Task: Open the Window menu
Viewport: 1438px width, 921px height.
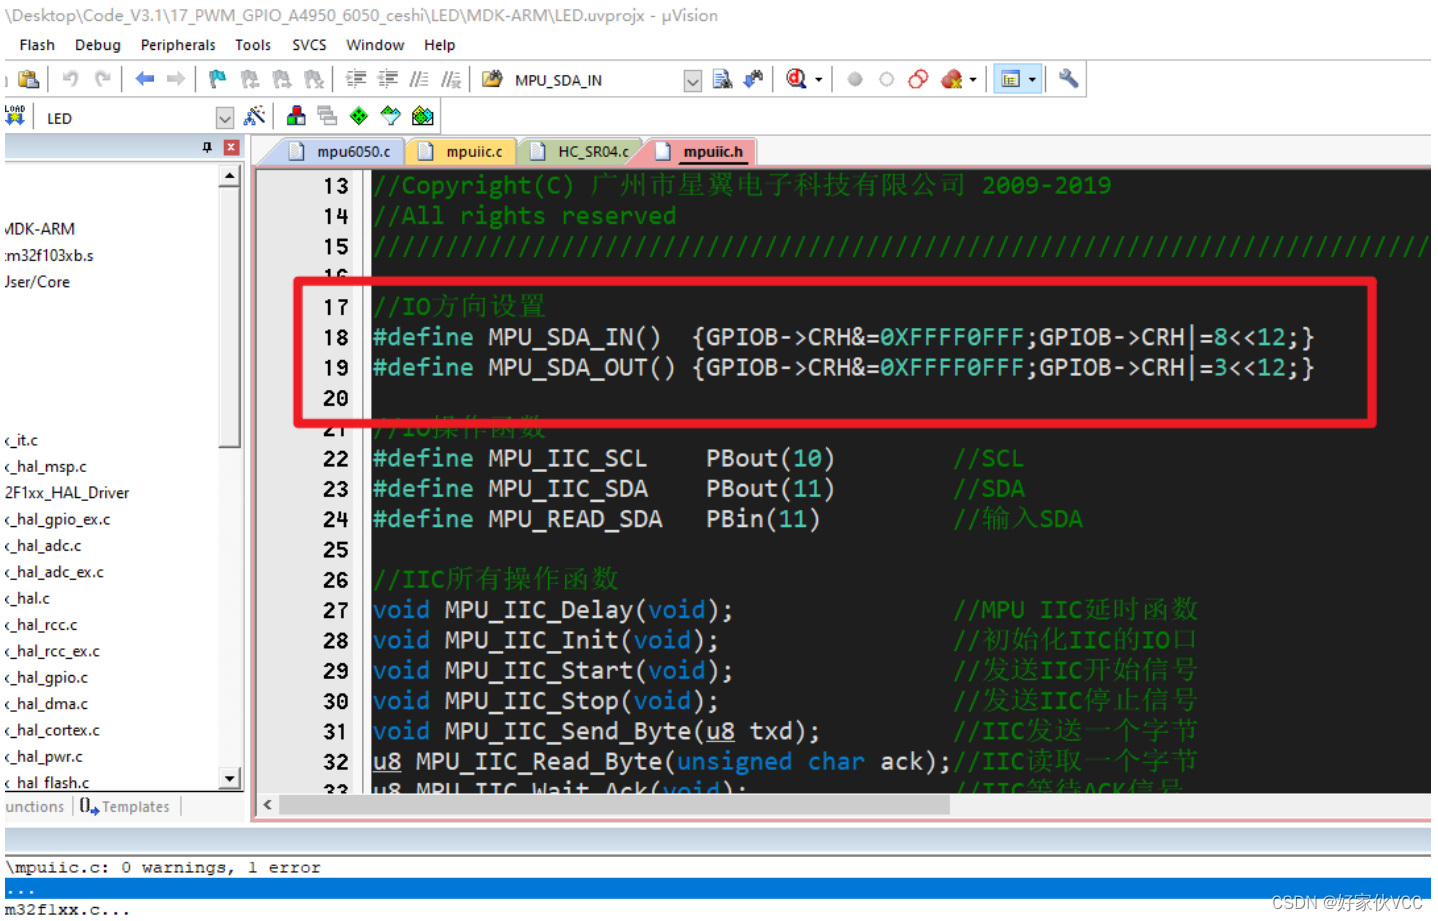Action: [375, 45]
